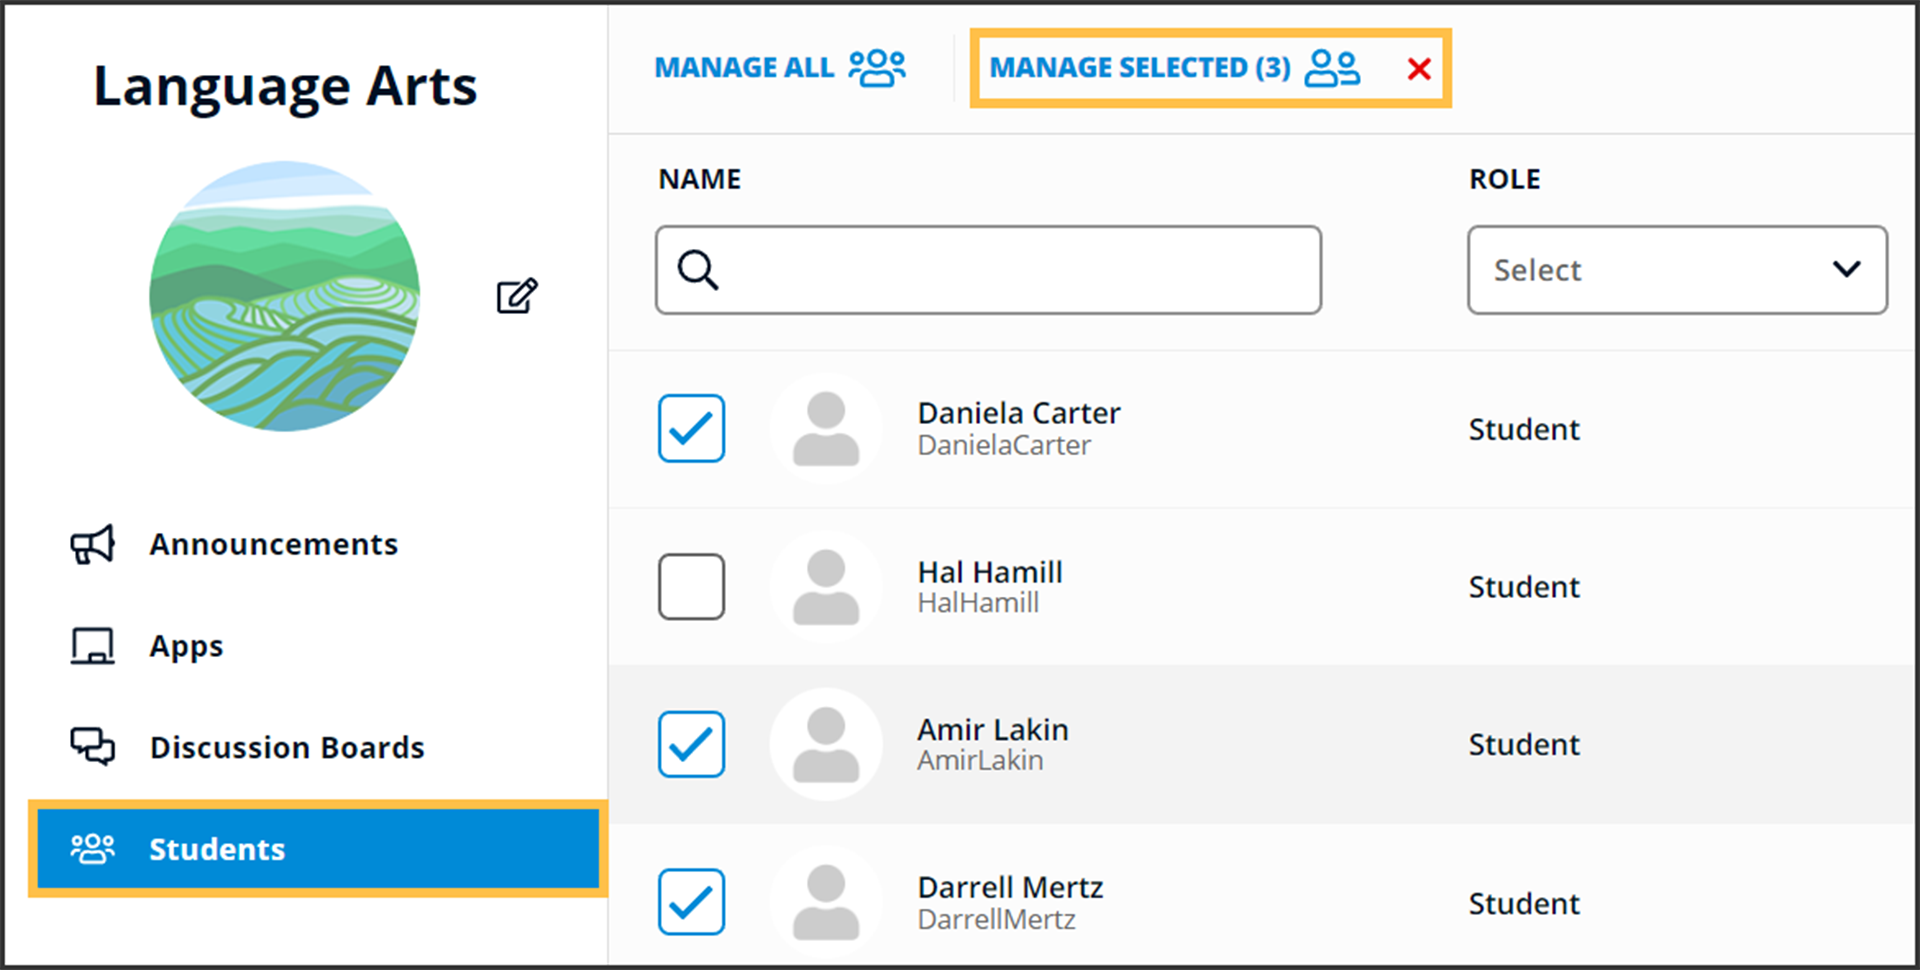Click the Announcements megaphone icon

click(x=92, y=545)
